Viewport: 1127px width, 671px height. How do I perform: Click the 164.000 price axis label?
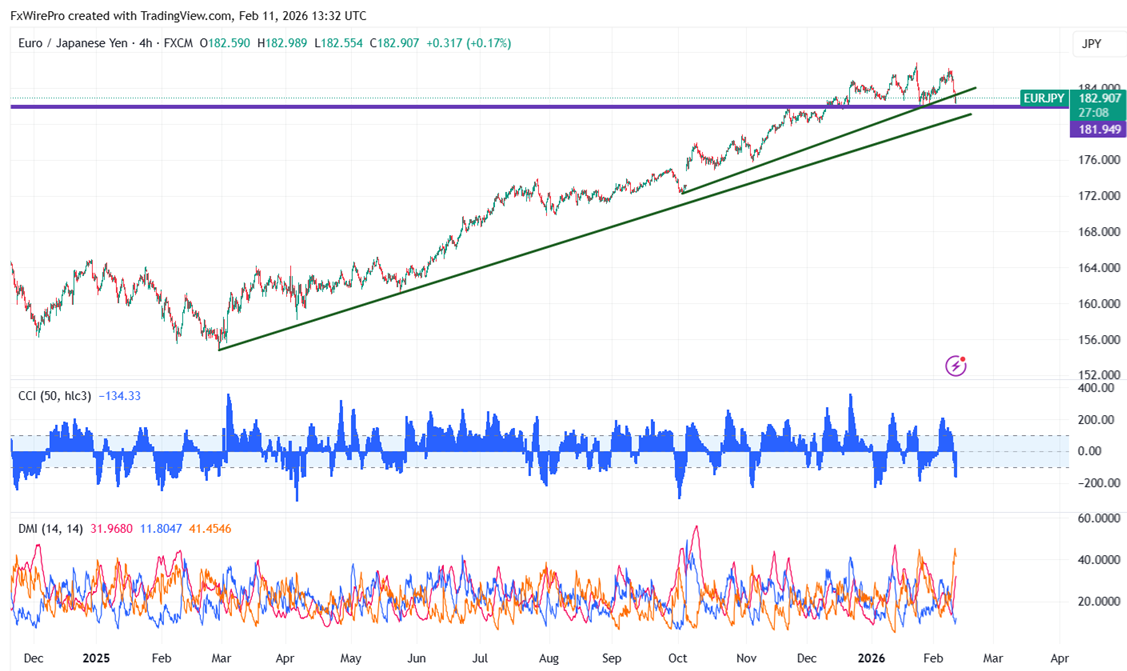point(1099,267)
